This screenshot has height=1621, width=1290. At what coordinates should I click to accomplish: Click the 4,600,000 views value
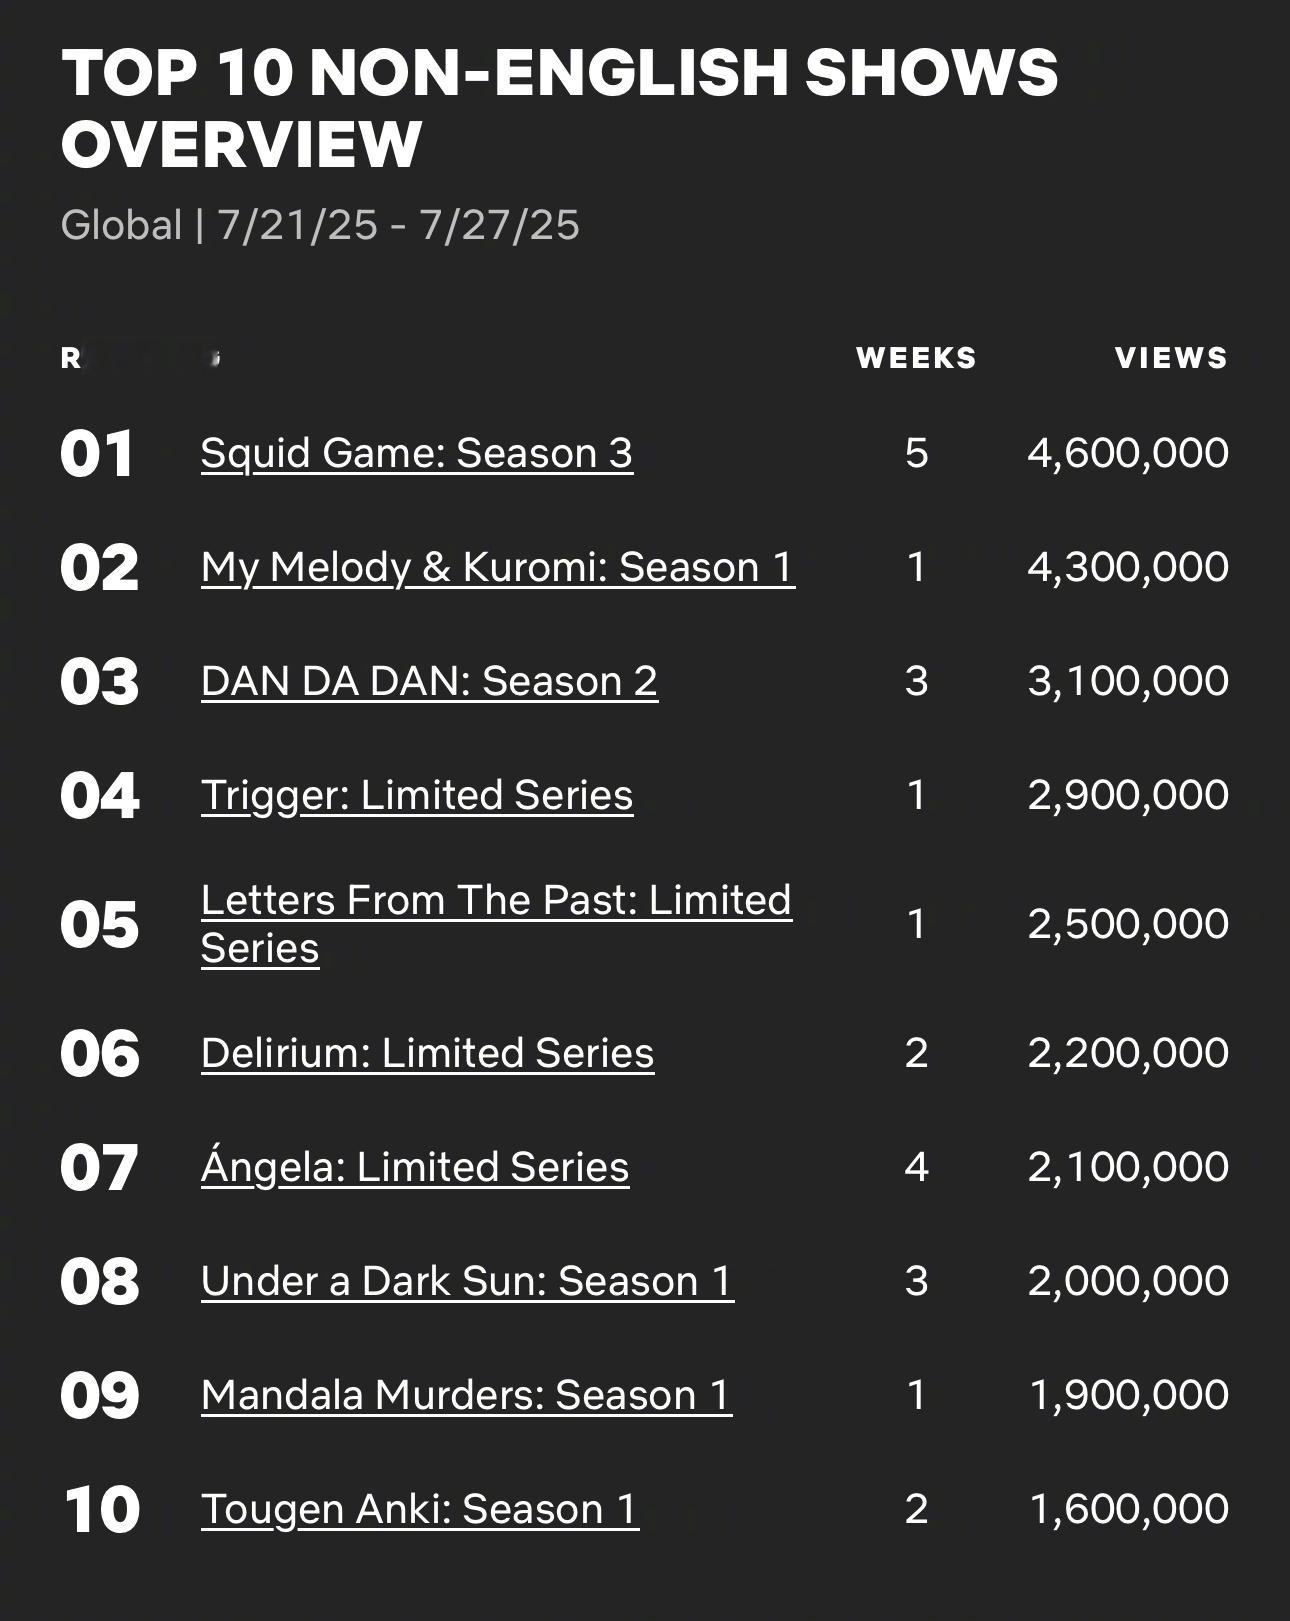1128,453
